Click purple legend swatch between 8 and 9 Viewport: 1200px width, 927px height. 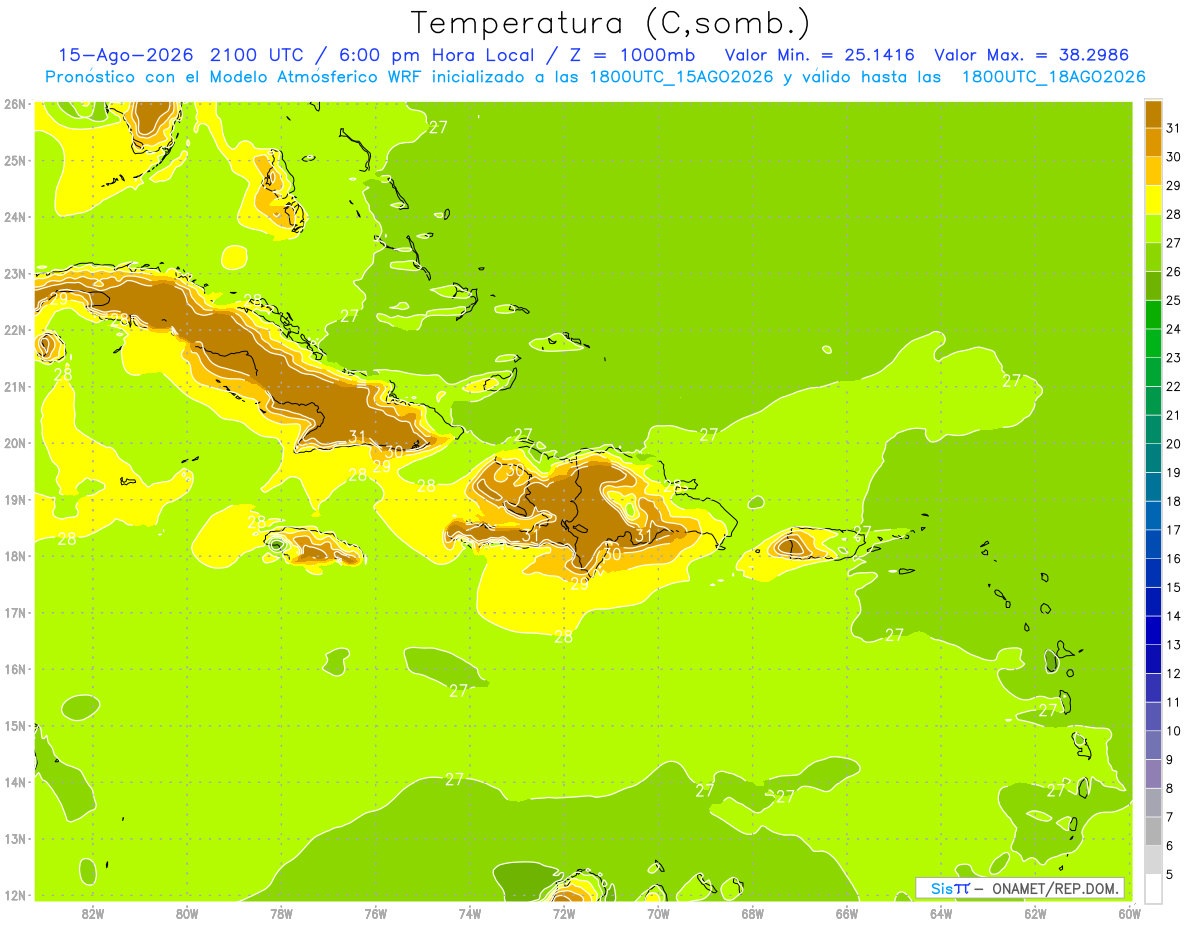(1153, 774)
